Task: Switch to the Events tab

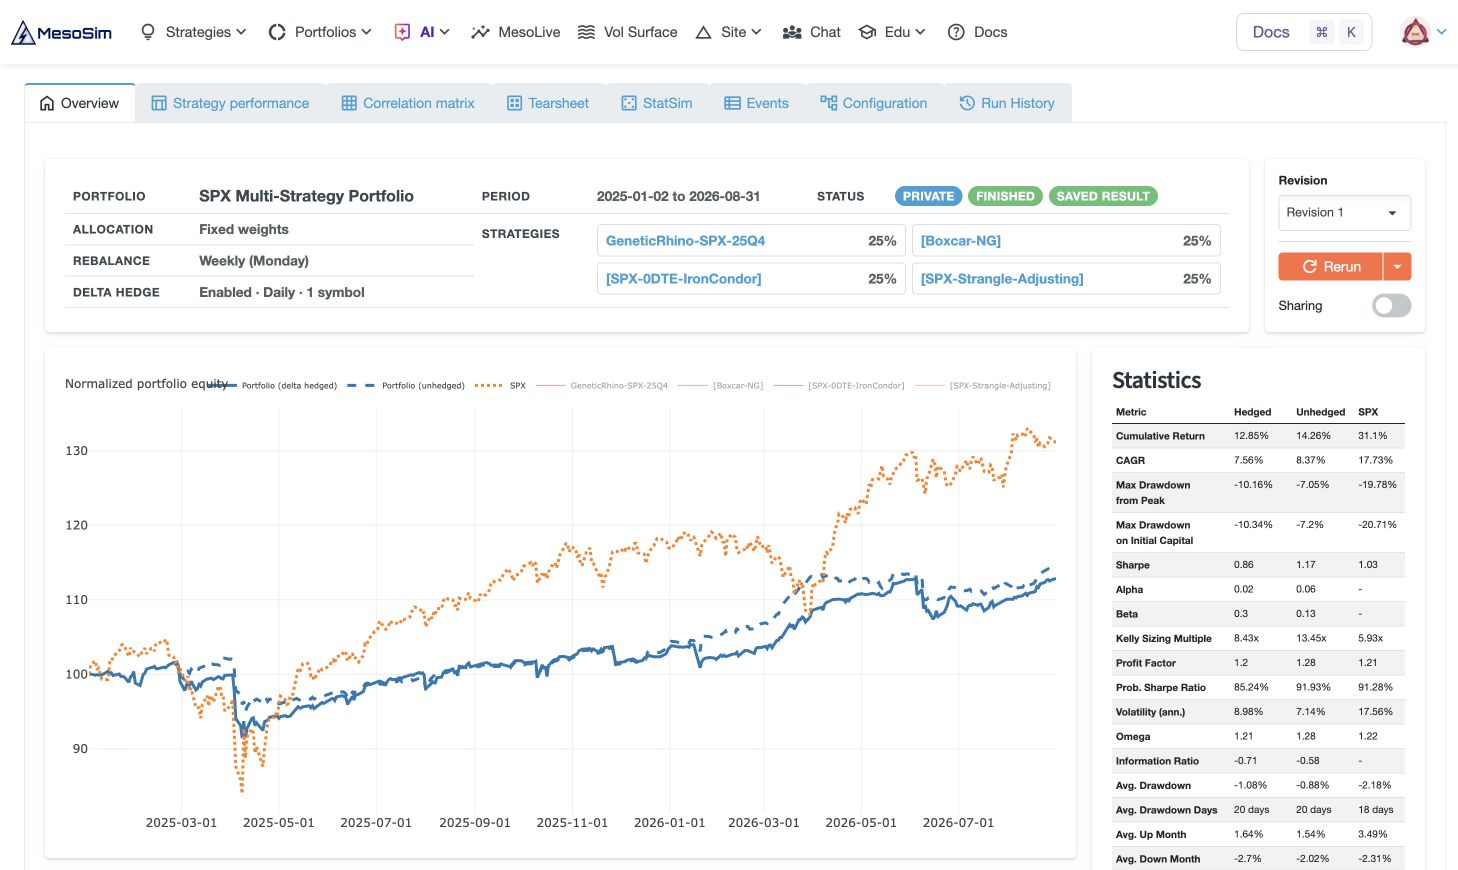Action: click(757, 103)
